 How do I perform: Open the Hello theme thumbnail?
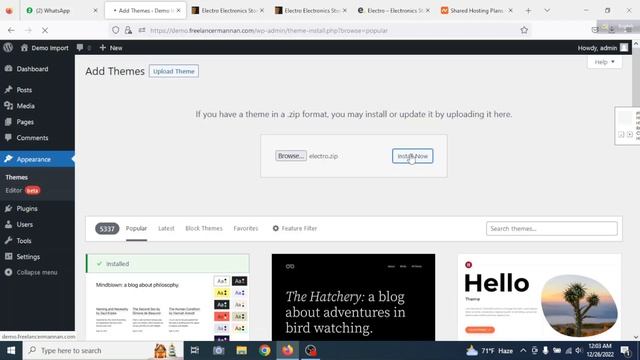[540, 297]
